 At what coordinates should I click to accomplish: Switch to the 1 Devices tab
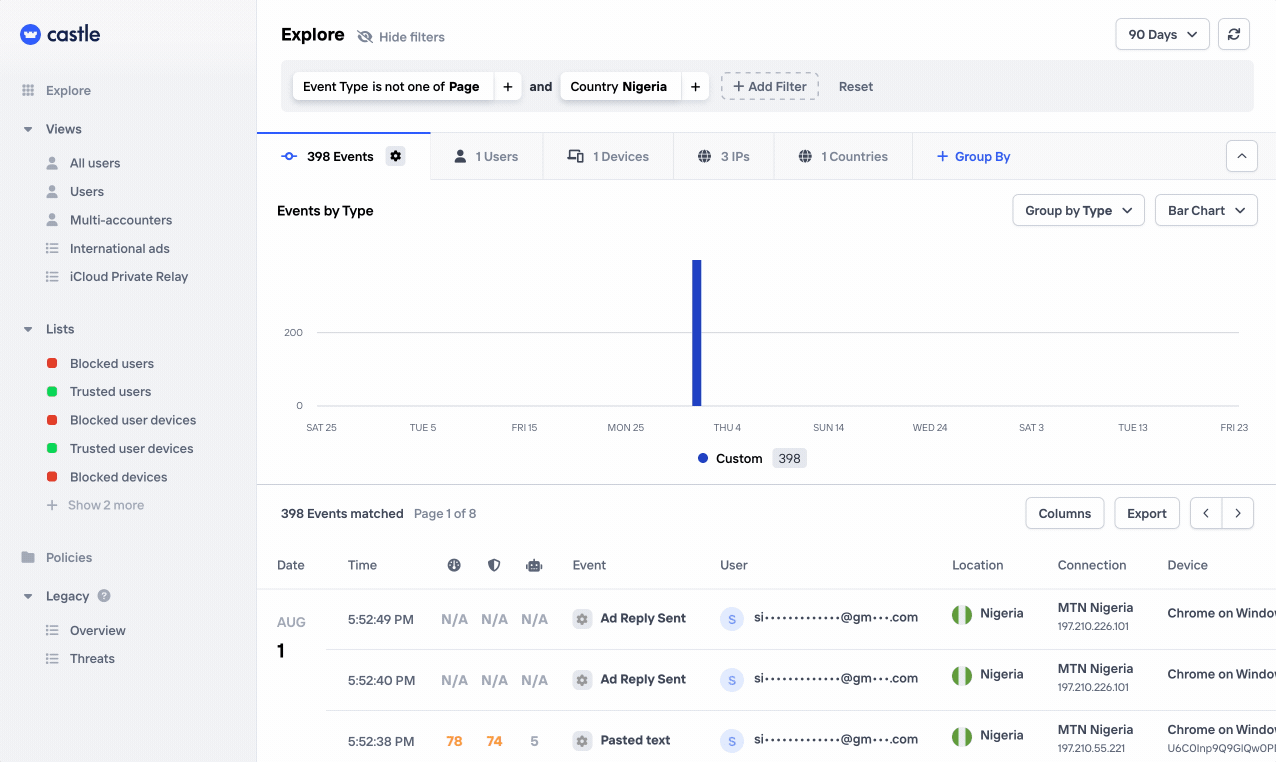[608, 157]
